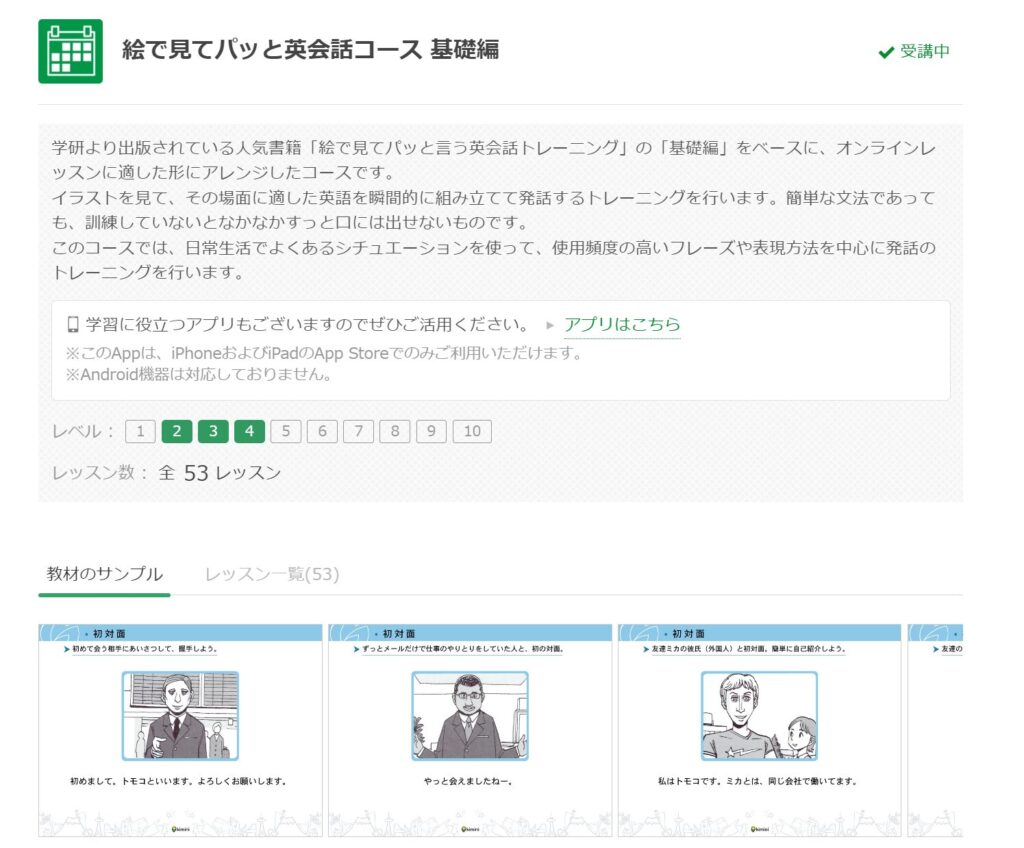The width and height of the screenshot is (1024, 848).
Task: Open first sample slide with handshake greeting
Action: click(x=180, y=730)
